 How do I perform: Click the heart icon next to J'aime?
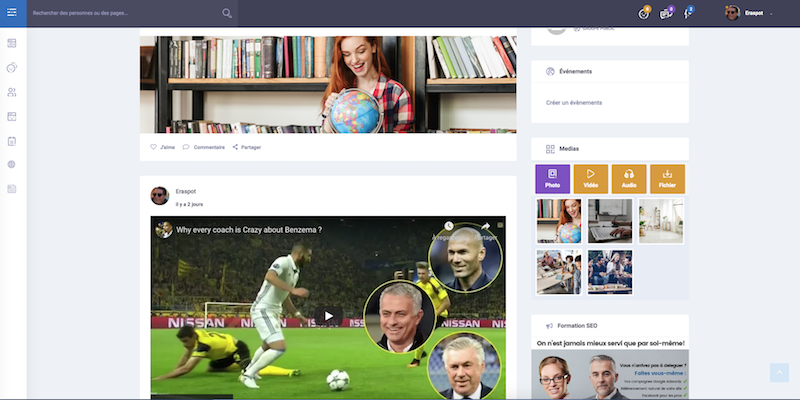coord(153,147)
